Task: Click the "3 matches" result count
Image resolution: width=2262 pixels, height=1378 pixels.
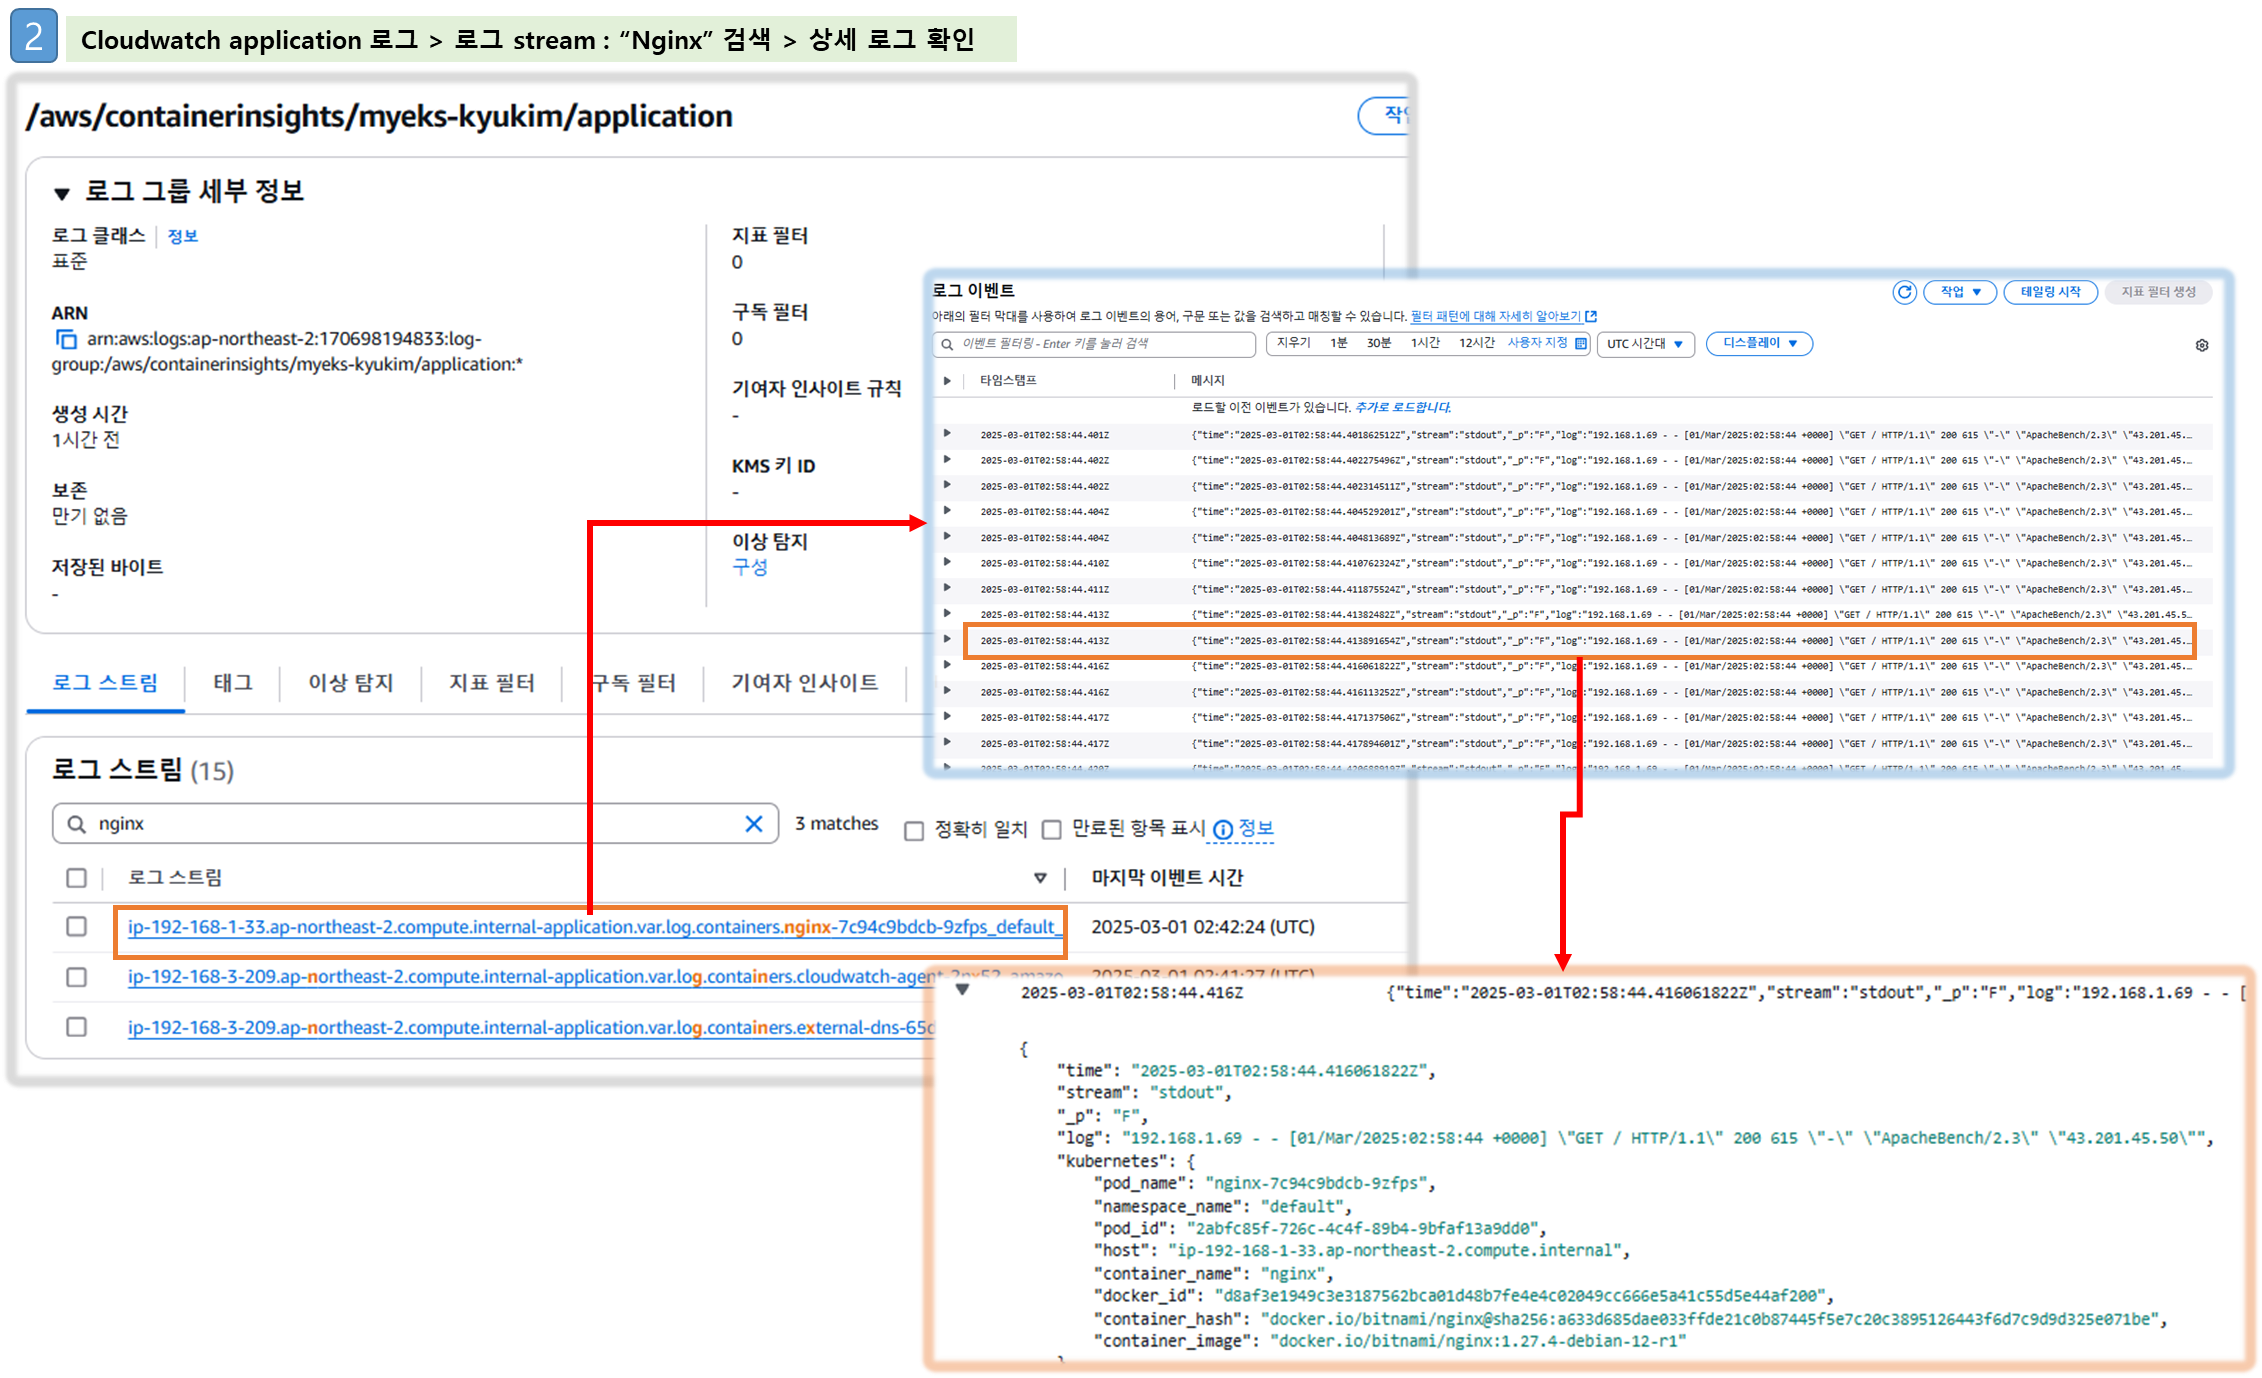Action: [837, 824]
